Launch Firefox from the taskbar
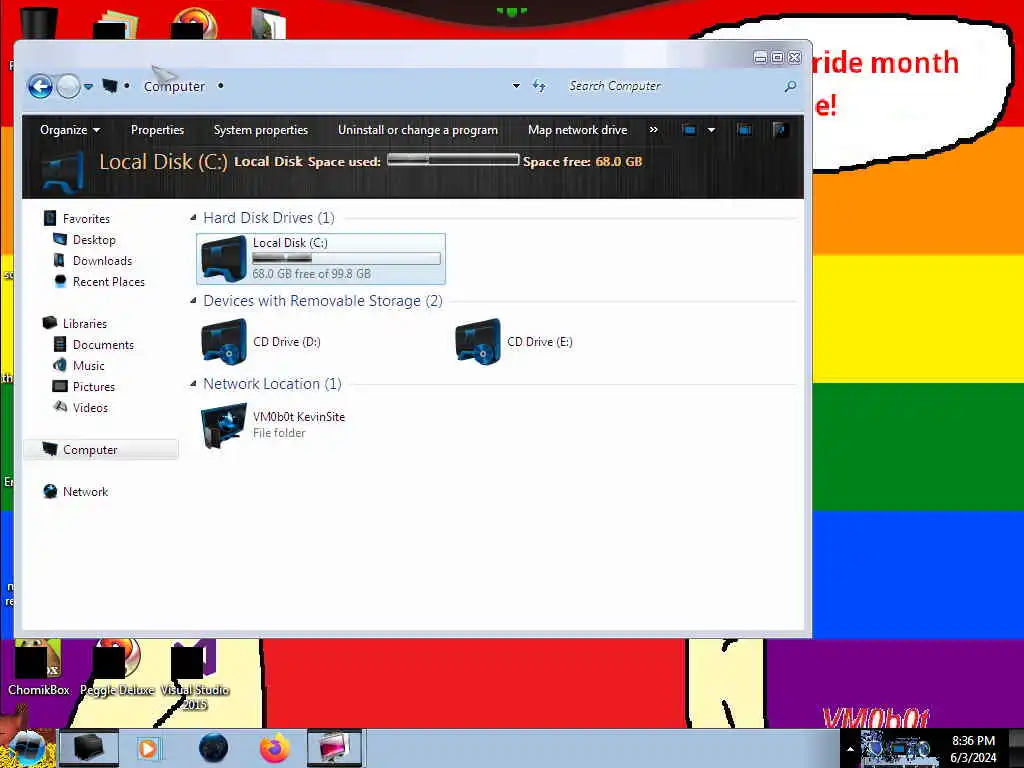 275,748
